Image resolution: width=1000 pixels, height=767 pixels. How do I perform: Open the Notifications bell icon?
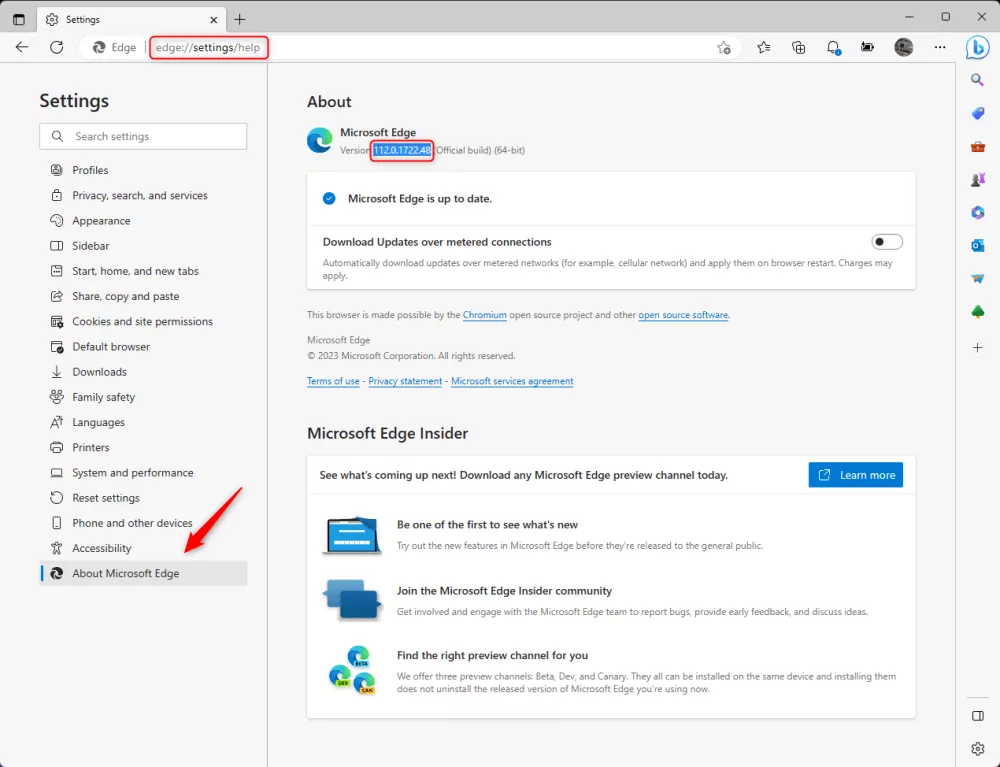pyautogui.click(x=833, y=47)
